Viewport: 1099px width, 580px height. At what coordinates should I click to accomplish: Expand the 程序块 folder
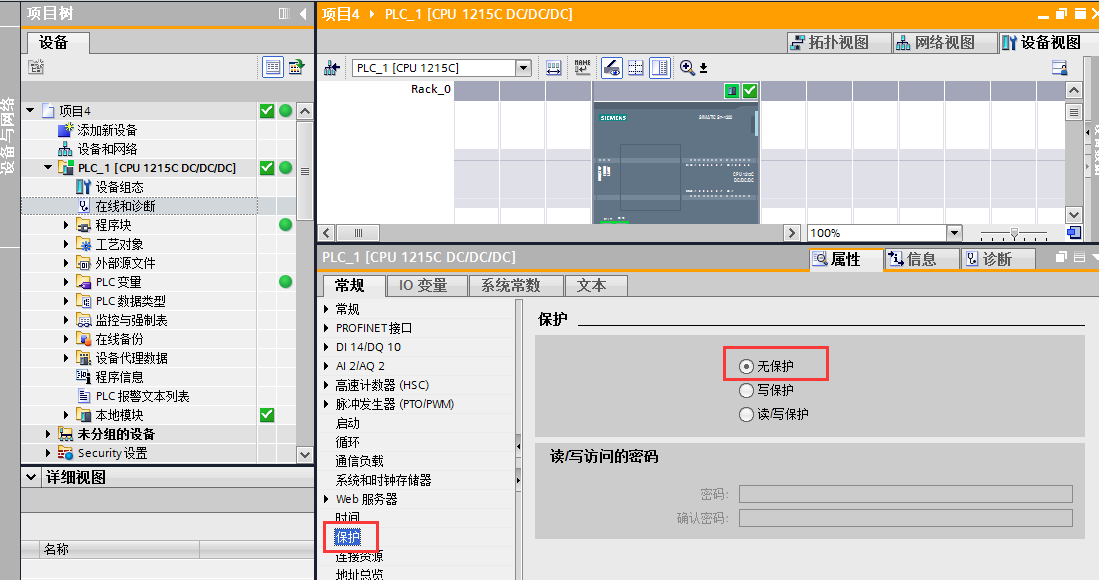[66, 225]
